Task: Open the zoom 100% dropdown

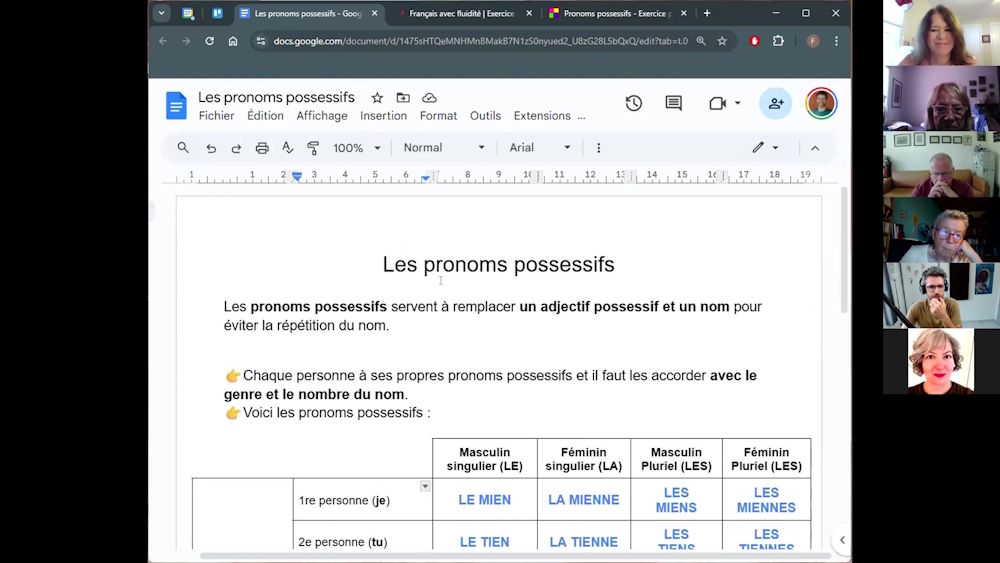Action: (x=356, y=148)
